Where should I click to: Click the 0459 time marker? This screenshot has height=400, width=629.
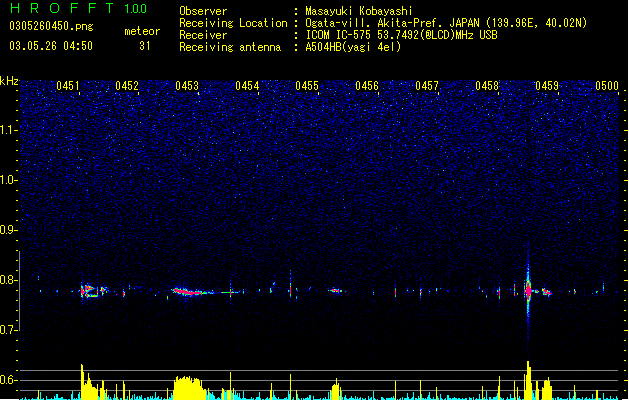point(547,86)
